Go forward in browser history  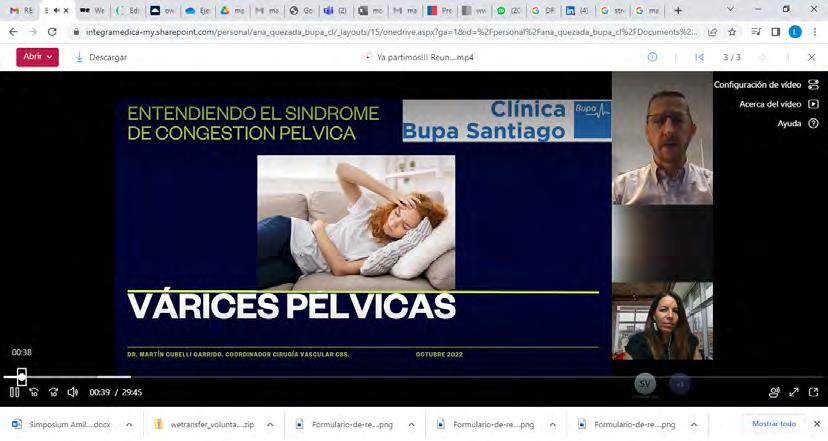[33, 32]
